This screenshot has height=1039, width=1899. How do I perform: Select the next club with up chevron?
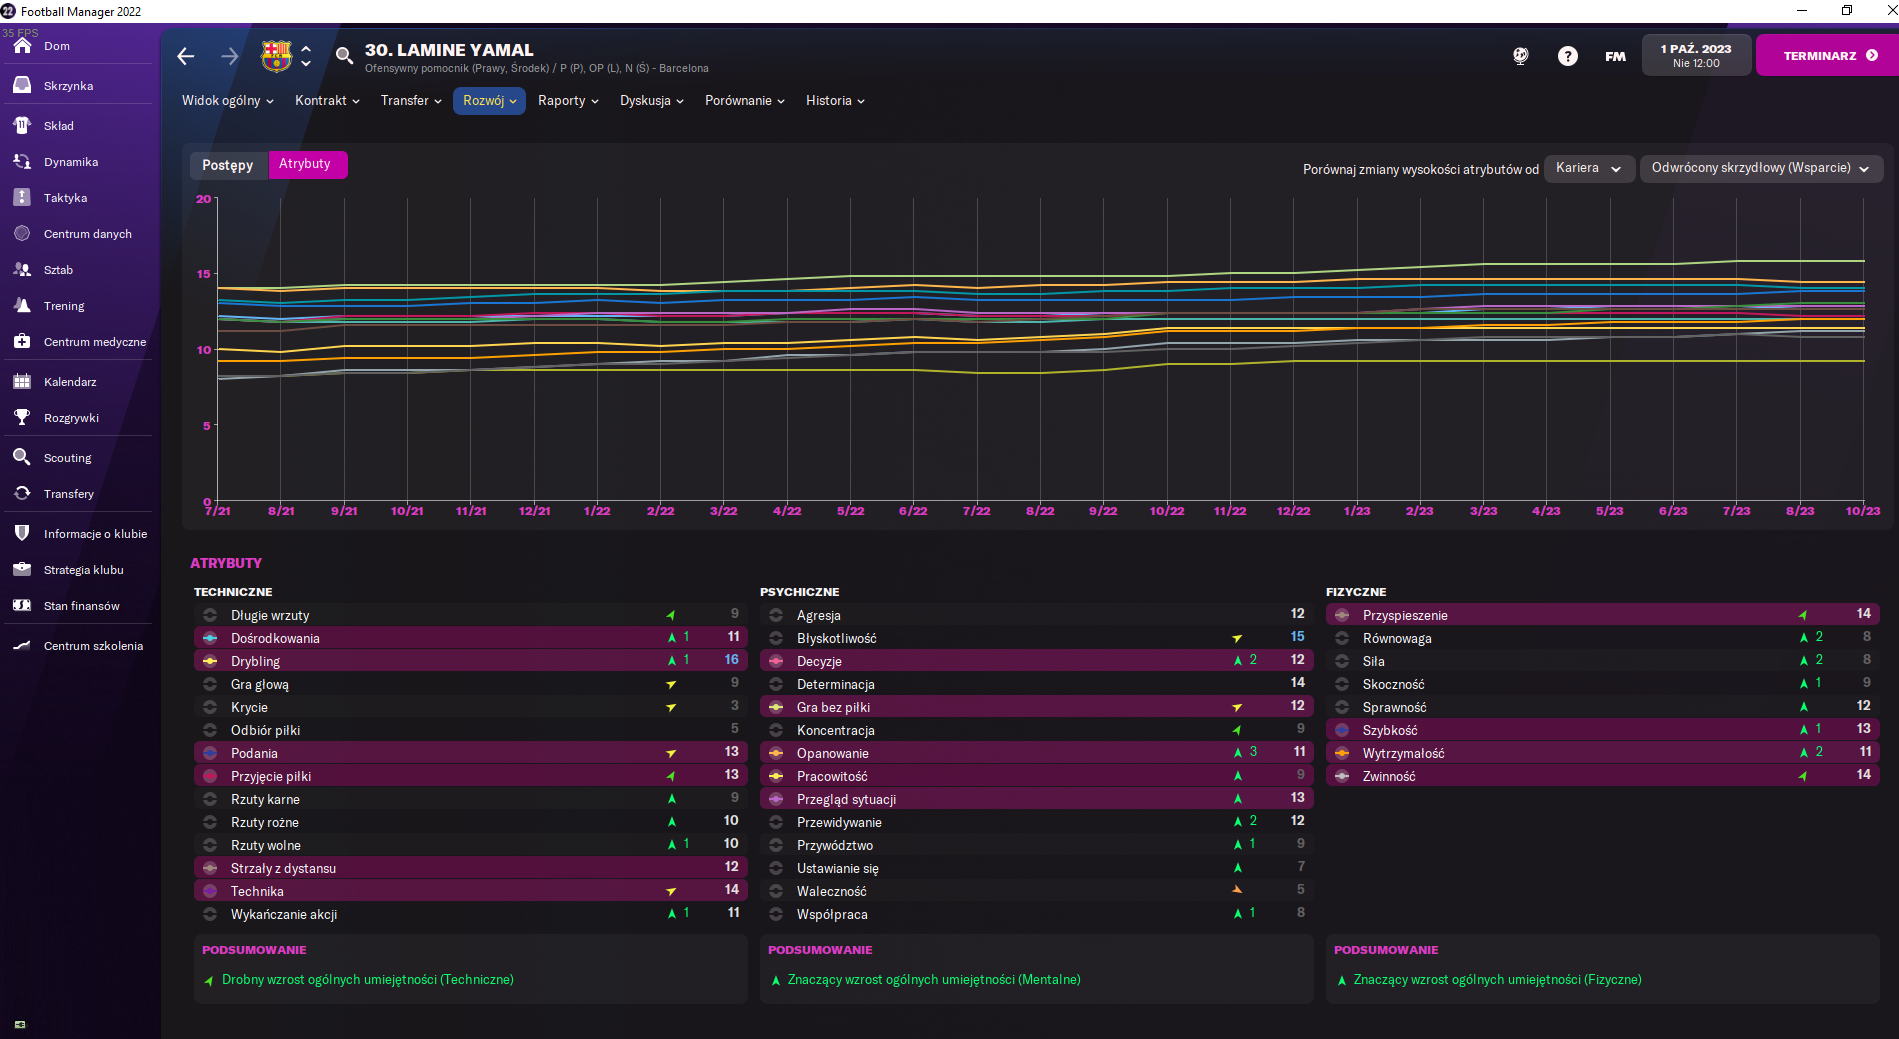point(306,49)
